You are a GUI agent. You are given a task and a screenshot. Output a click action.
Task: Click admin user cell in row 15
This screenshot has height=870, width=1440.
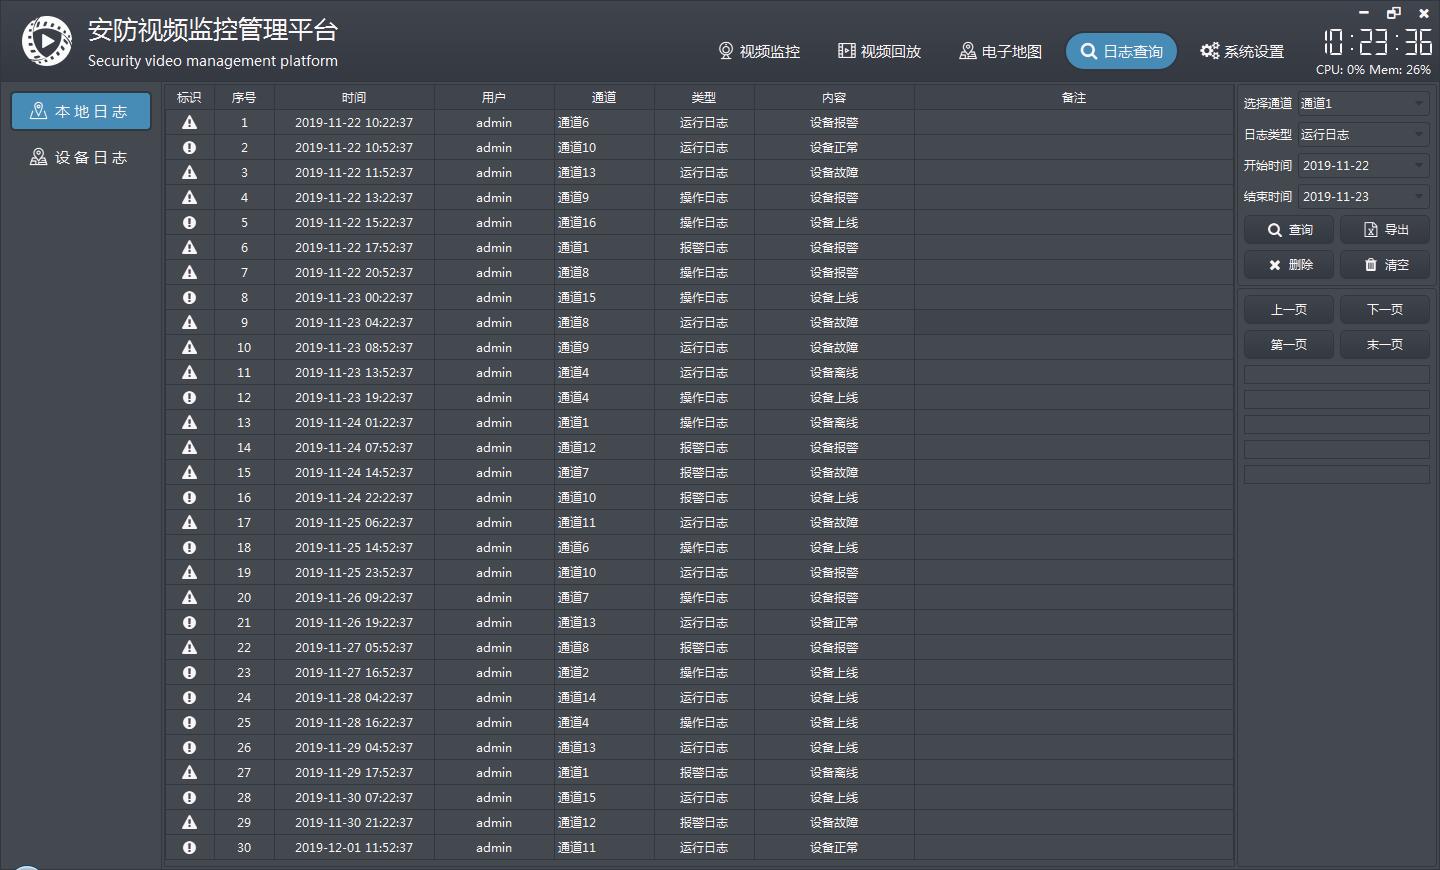click(x=494, y=472)
